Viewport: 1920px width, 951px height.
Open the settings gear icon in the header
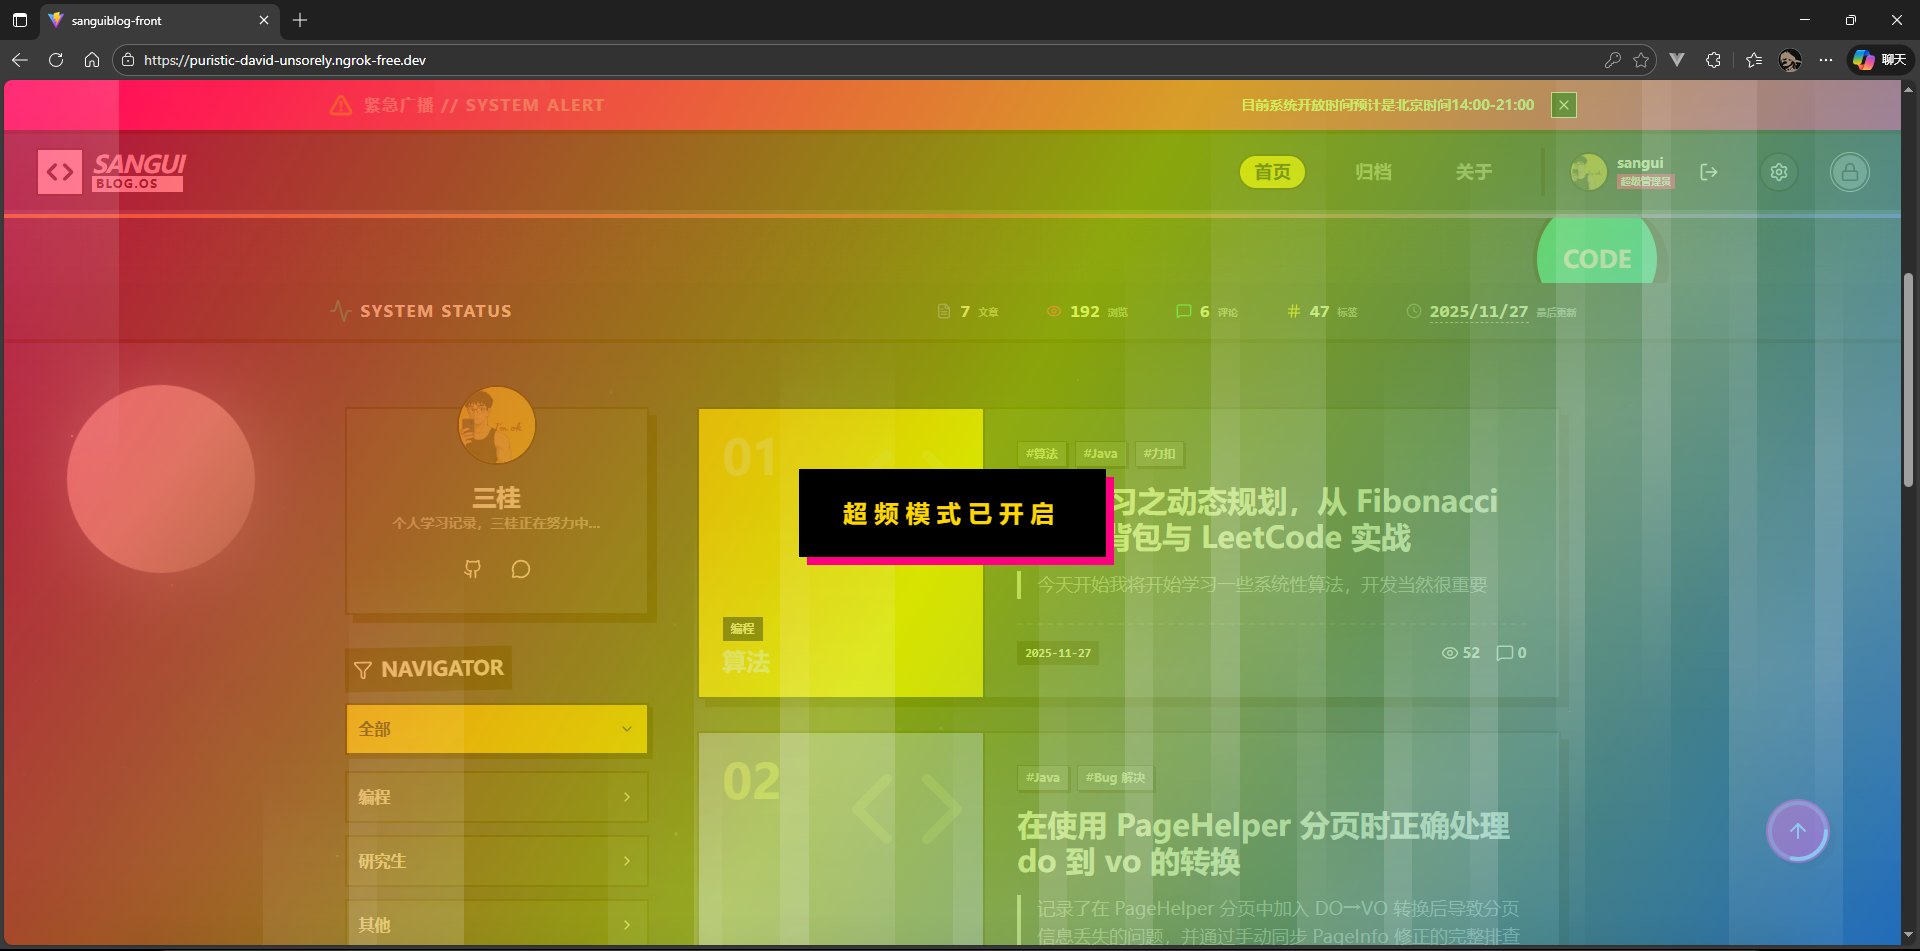pos(1779,171)
